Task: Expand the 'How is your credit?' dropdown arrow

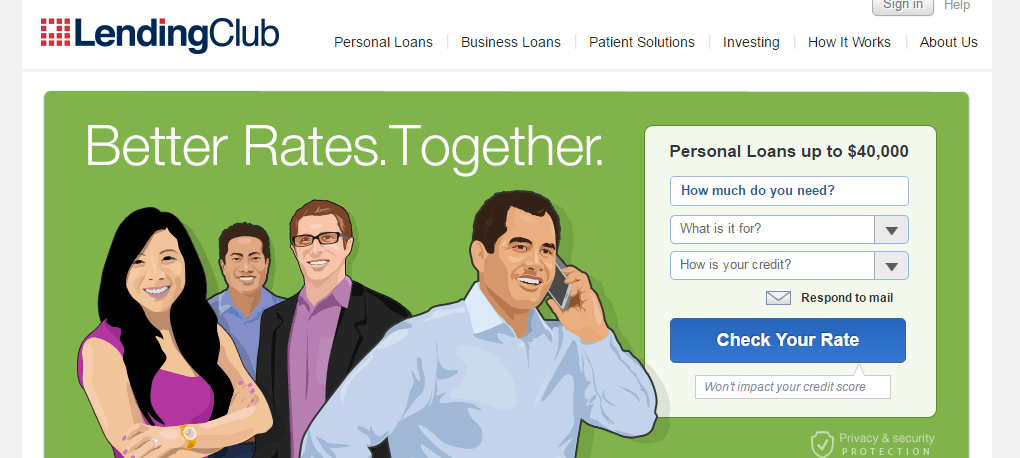Action: point(891,265)
